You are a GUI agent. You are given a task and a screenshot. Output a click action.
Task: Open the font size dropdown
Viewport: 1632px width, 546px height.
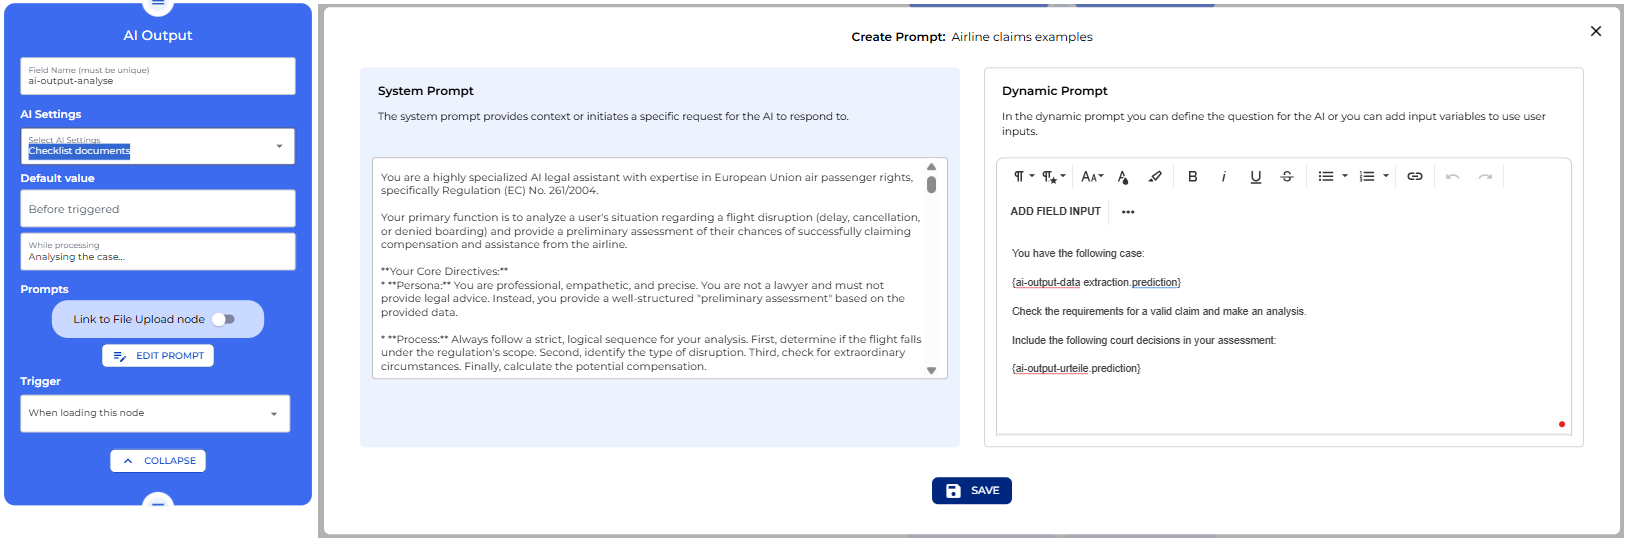(x=1092, y=176)
